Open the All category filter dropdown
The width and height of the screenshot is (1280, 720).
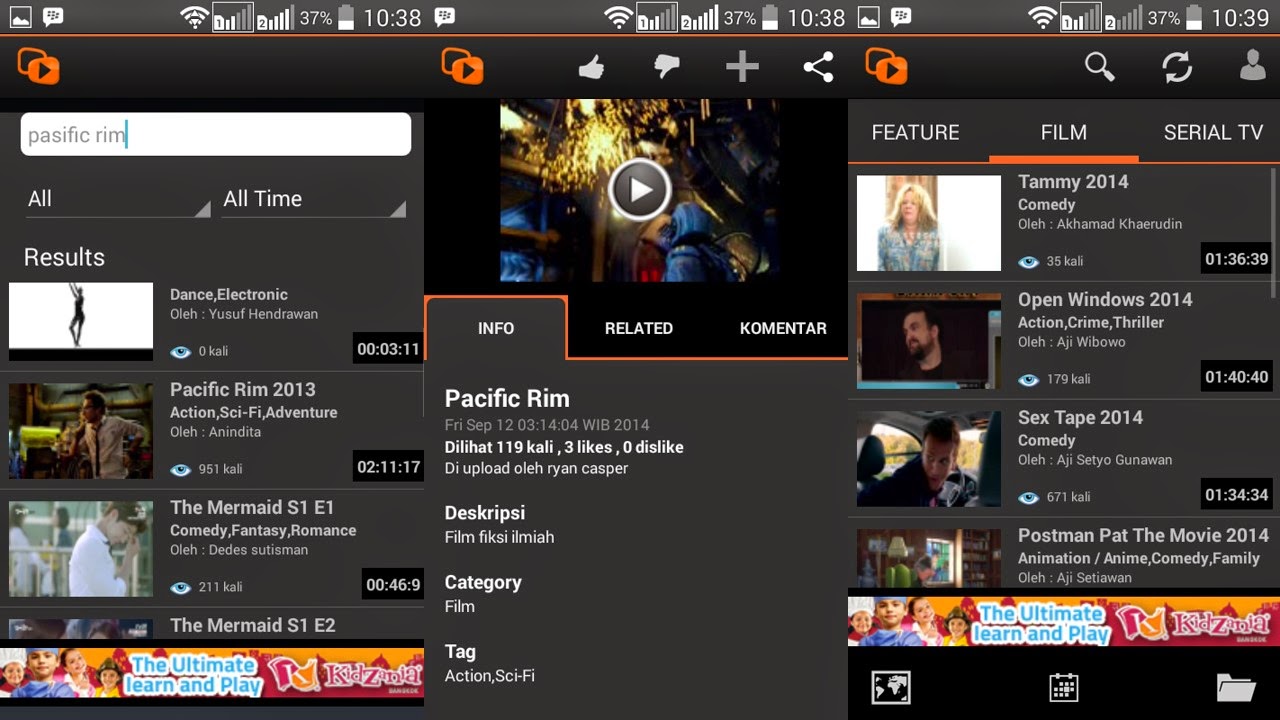pos(115,198)
